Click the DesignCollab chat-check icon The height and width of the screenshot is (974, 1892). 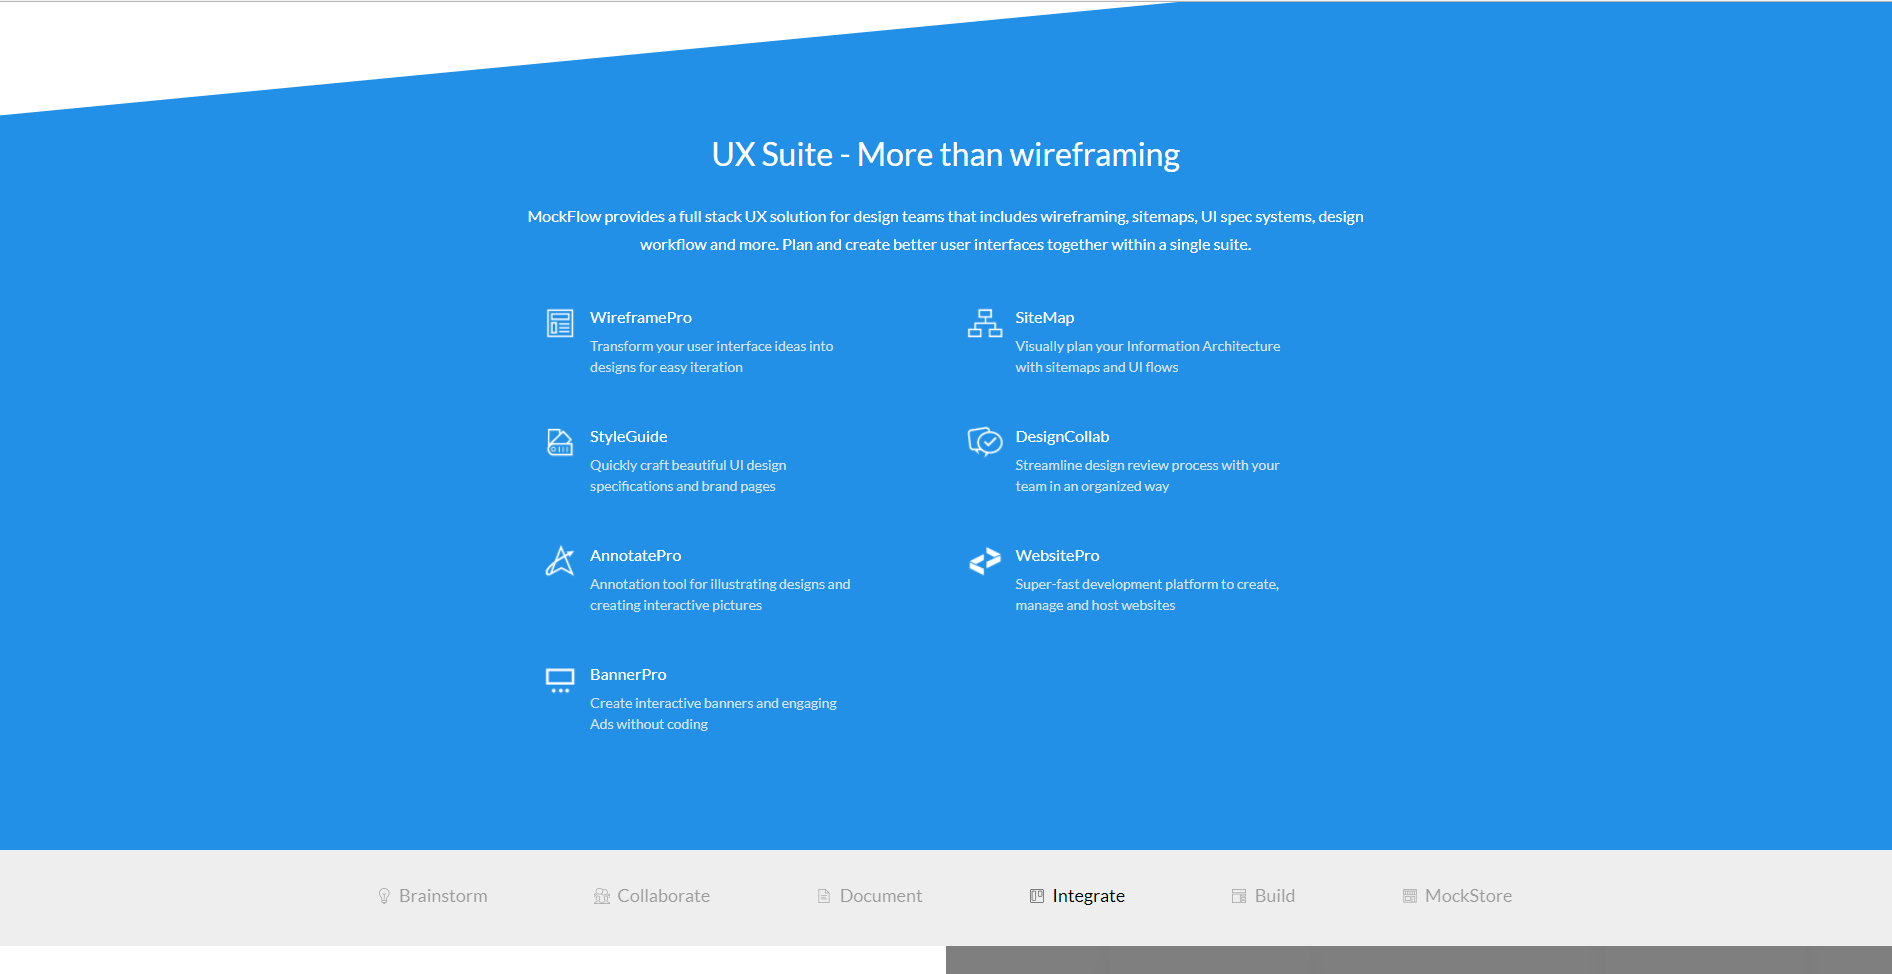pos(985,441)
